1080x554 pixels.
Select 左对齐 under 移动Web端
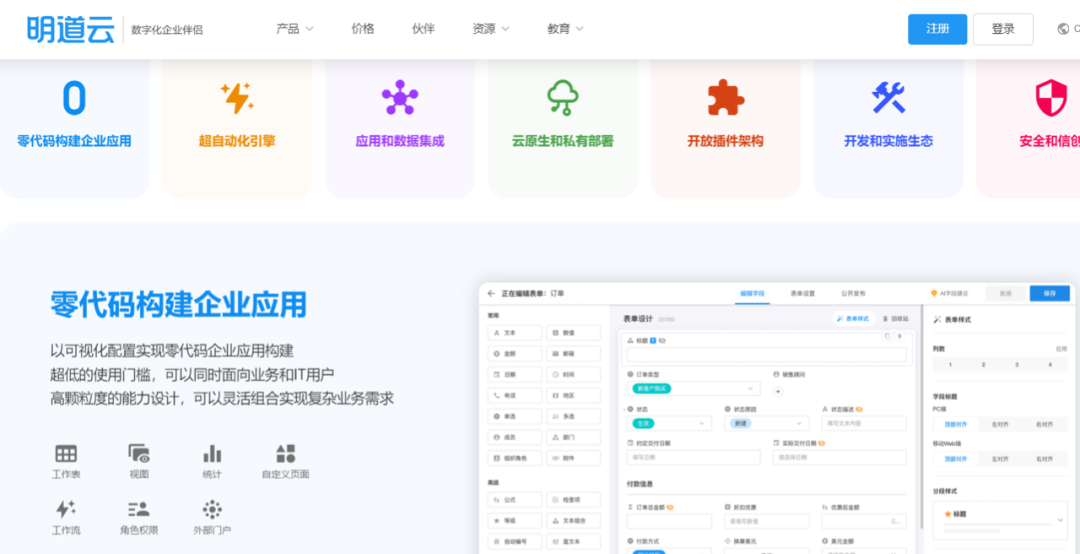click(x=1000, y=459)
